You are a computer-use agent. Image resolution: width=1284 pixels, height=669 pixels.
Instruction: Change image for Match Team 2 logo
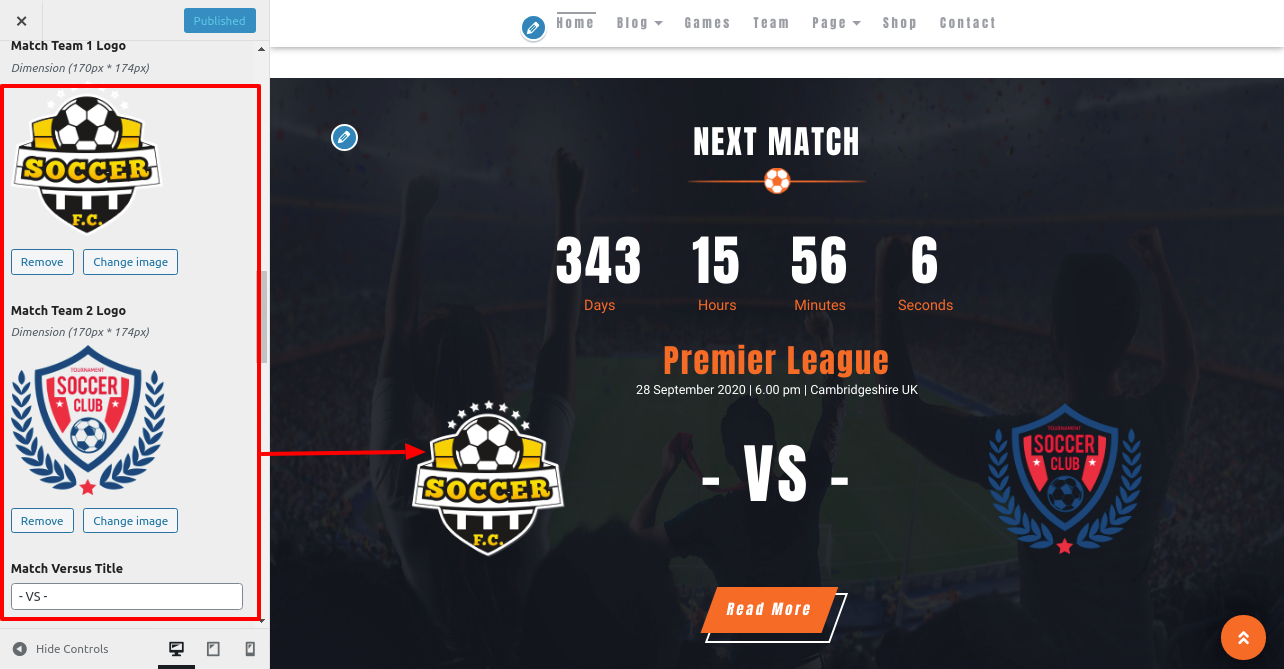point(131,521)
